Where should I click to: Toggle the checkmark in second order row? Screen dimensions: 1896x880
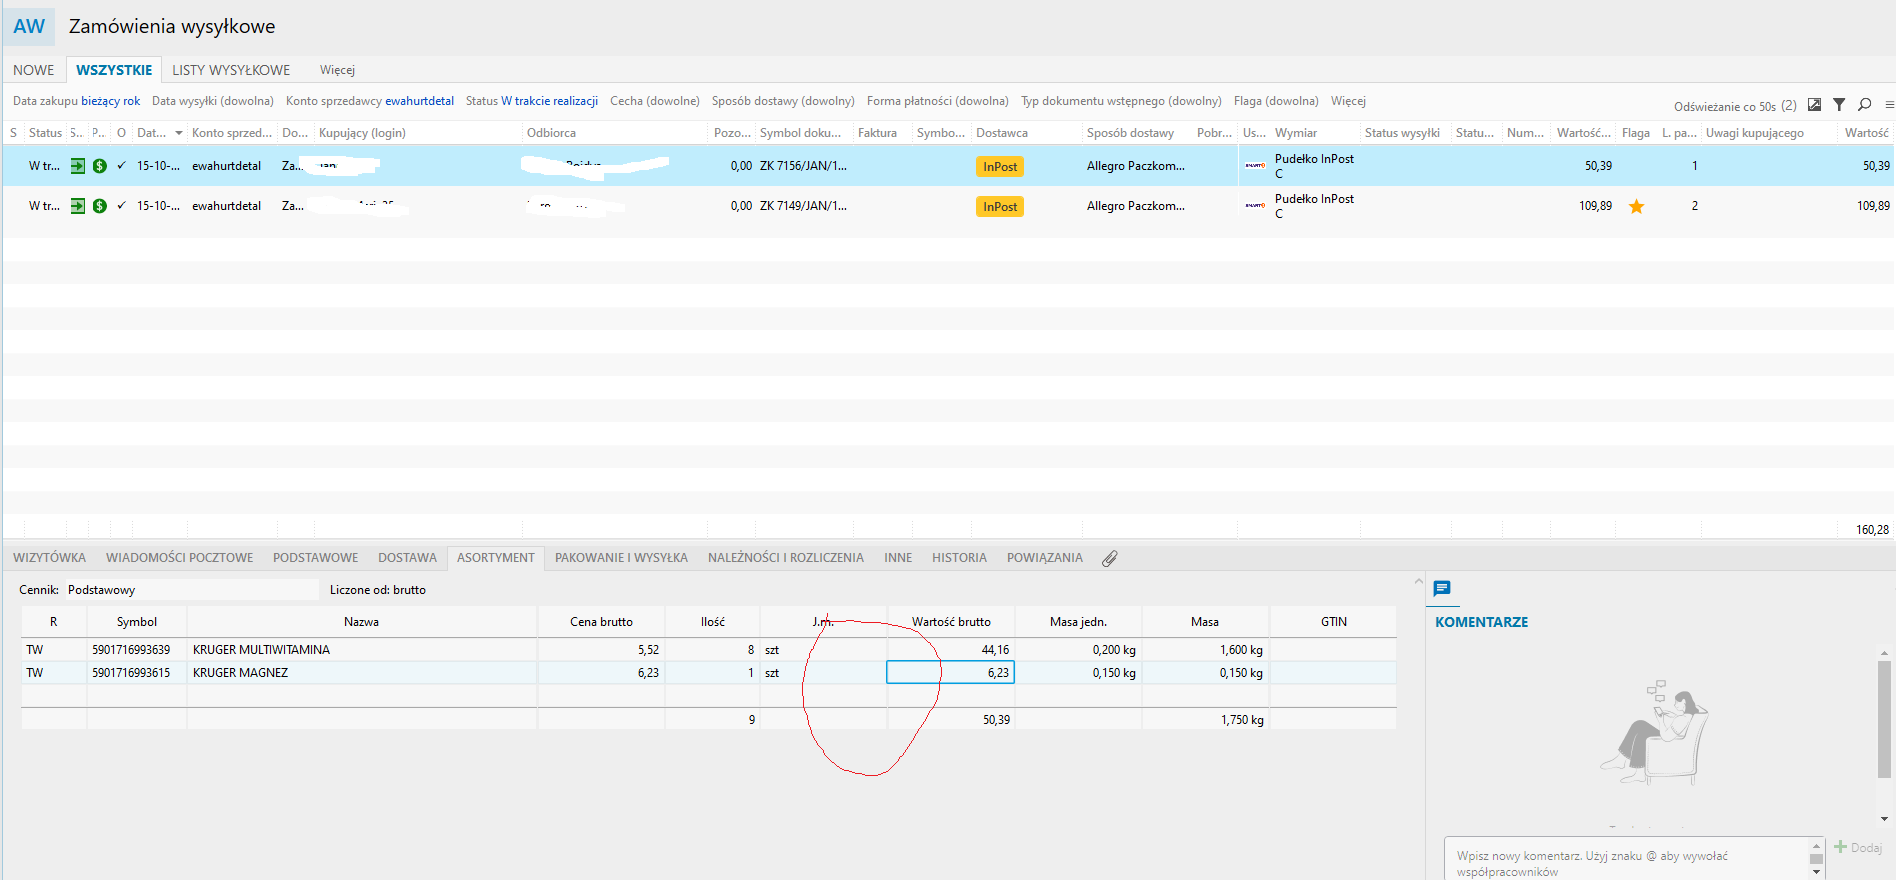pos(121,206)
